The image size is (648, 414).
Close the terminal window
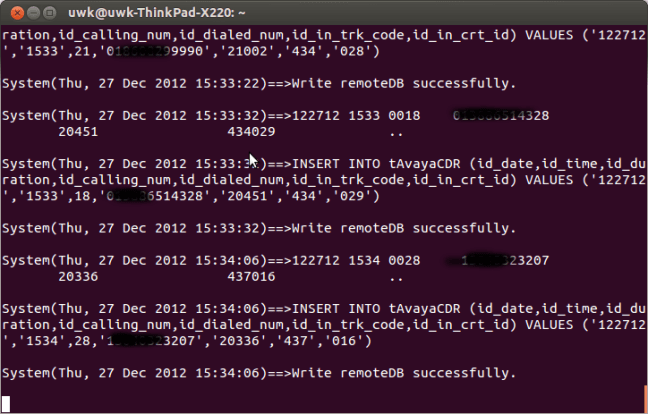coord(17,13)
